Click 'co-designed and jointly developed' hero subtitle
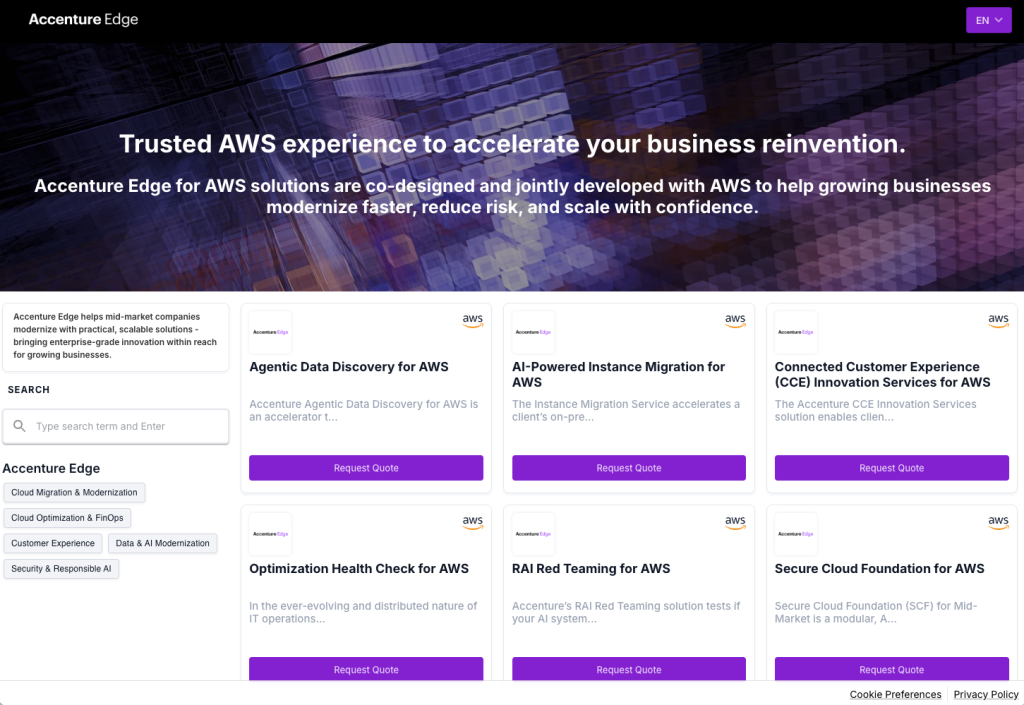Viewport: 1024px width, 705px height. pos(512,196)
